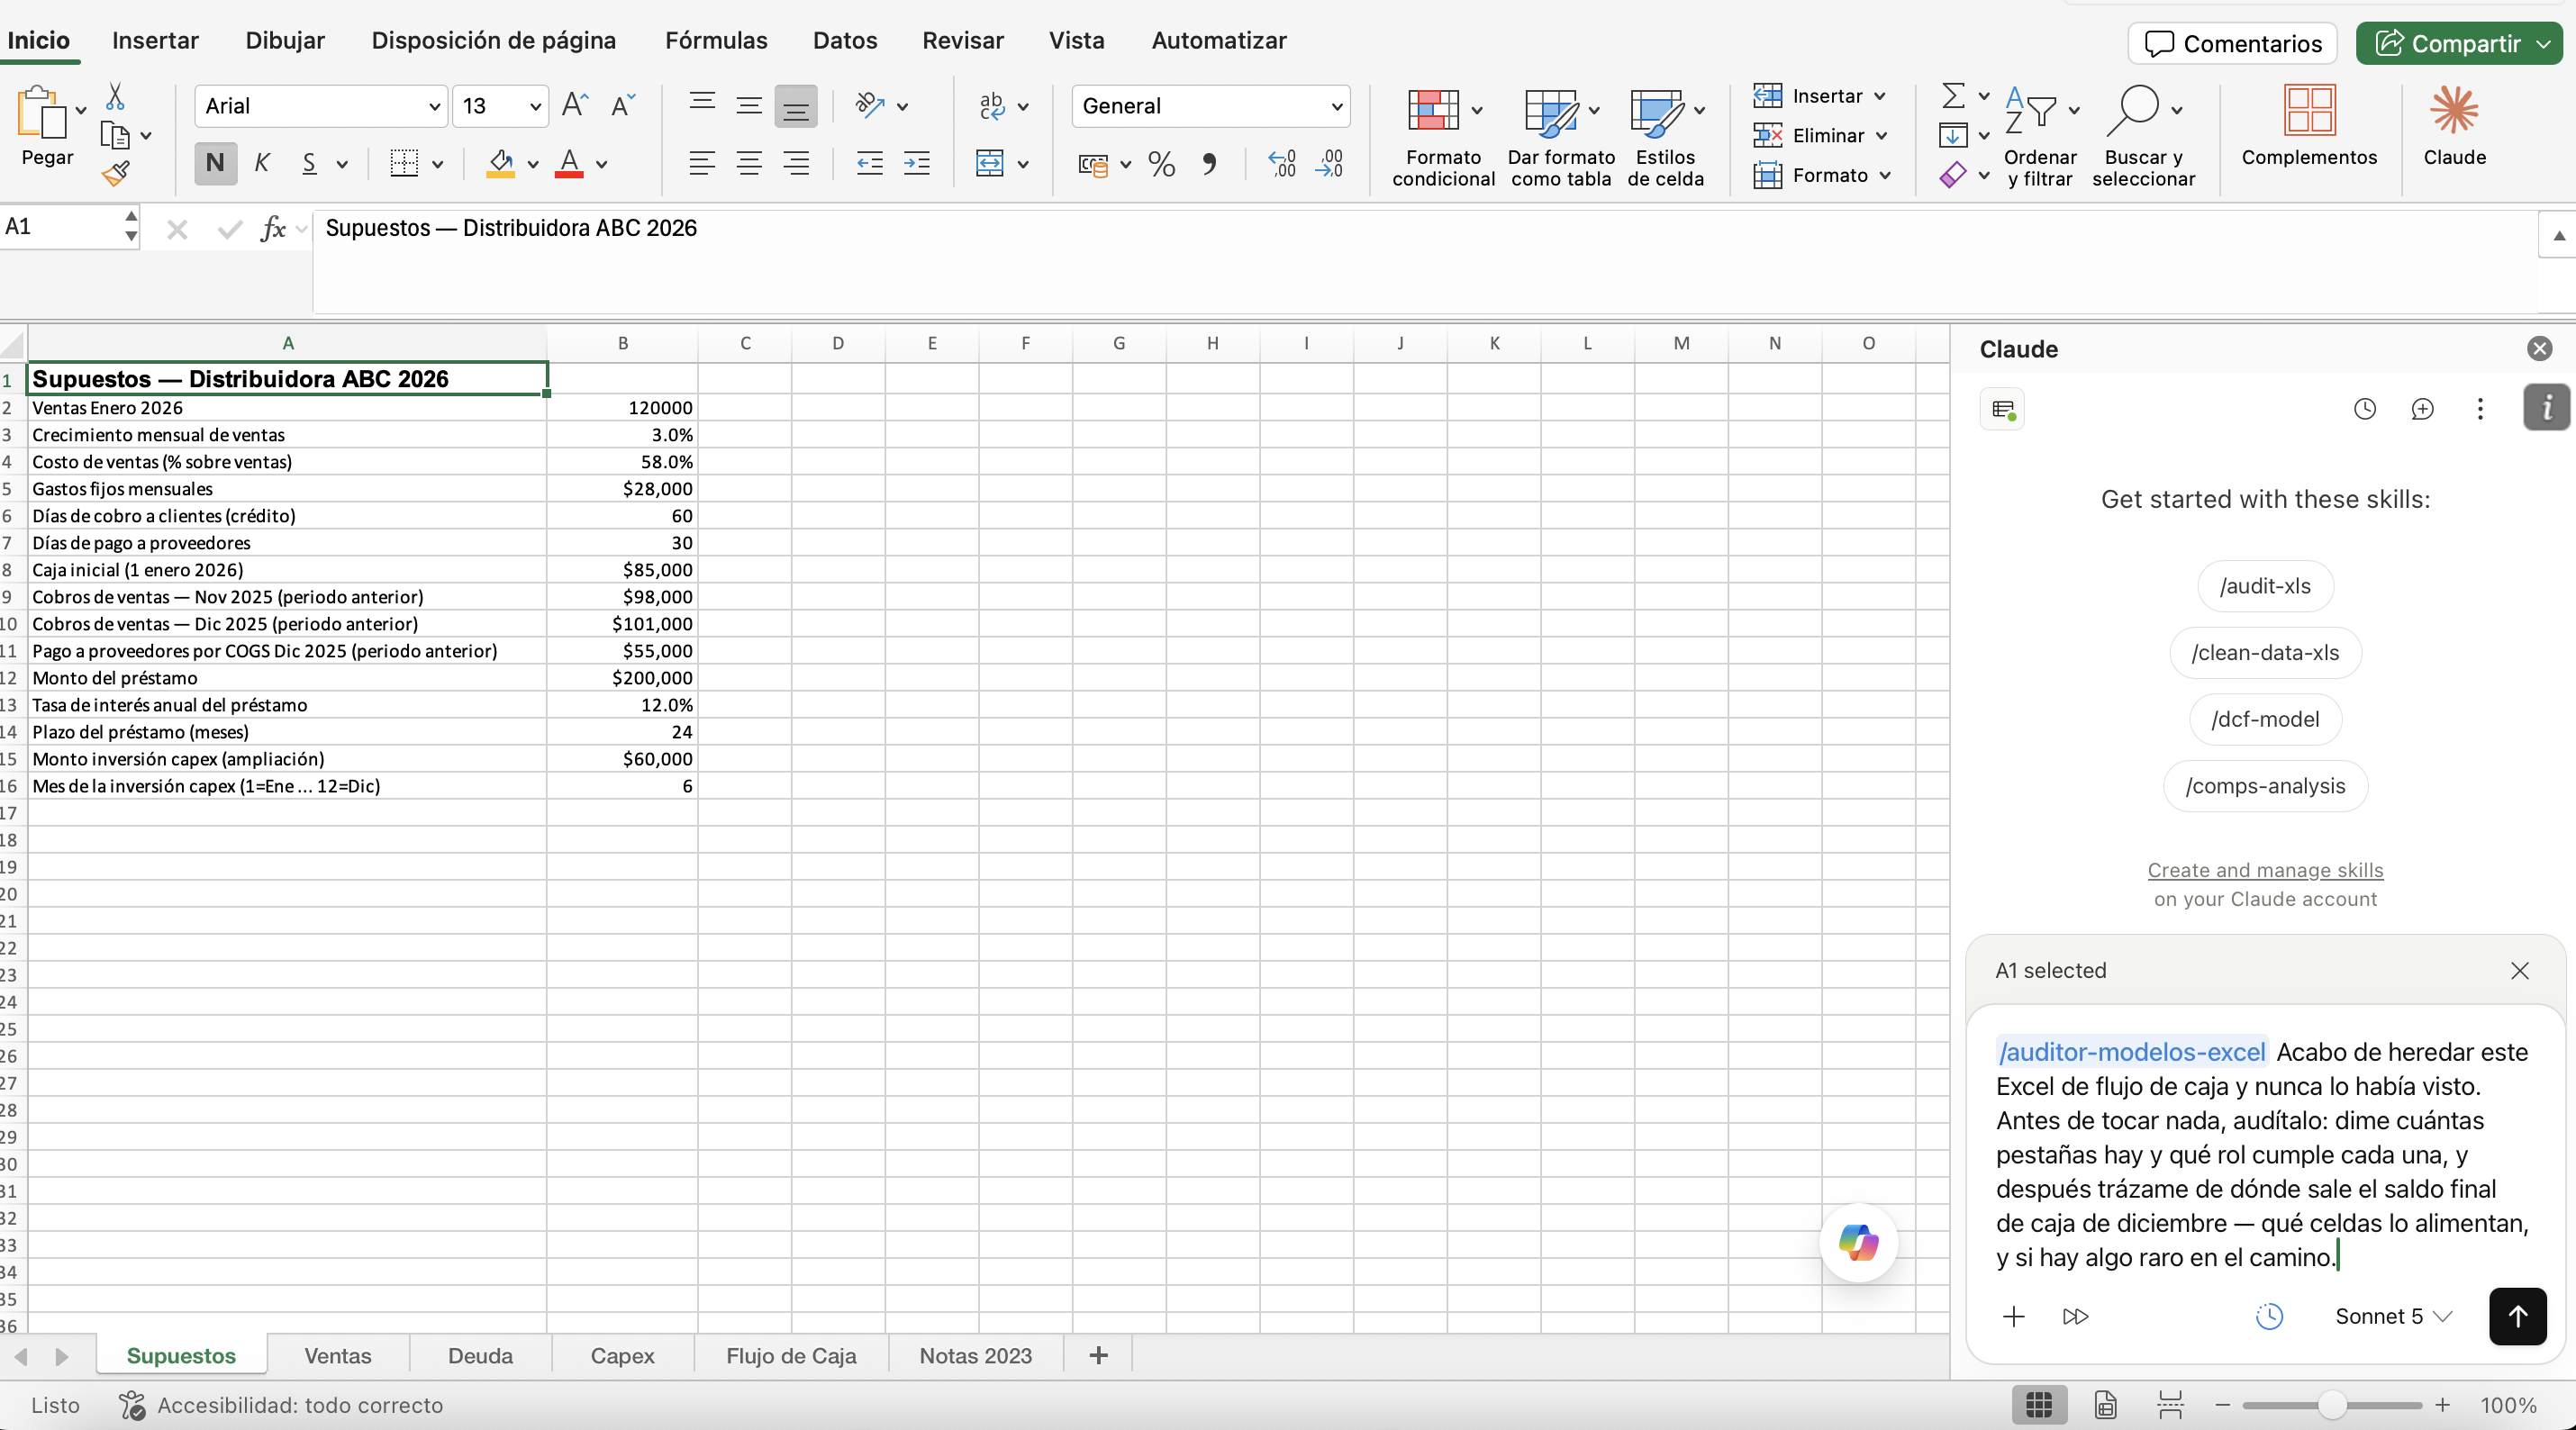Click the Comentarios button
This screenshot has width=2576, height=1430.
click(x=2232, y=44)
